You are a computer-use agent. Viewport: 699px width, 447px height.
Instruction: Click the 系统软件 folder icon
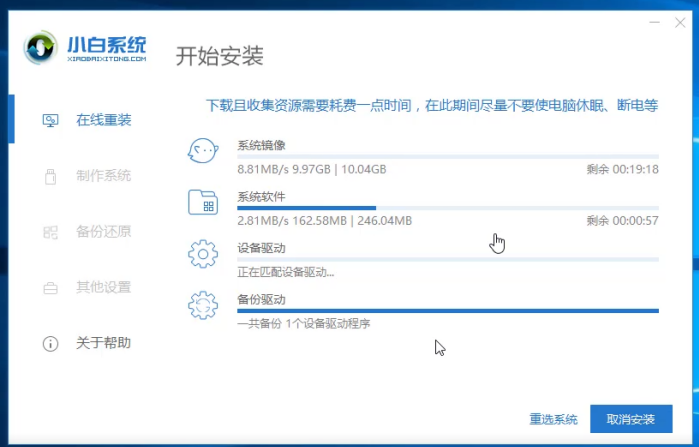[203, 202]
